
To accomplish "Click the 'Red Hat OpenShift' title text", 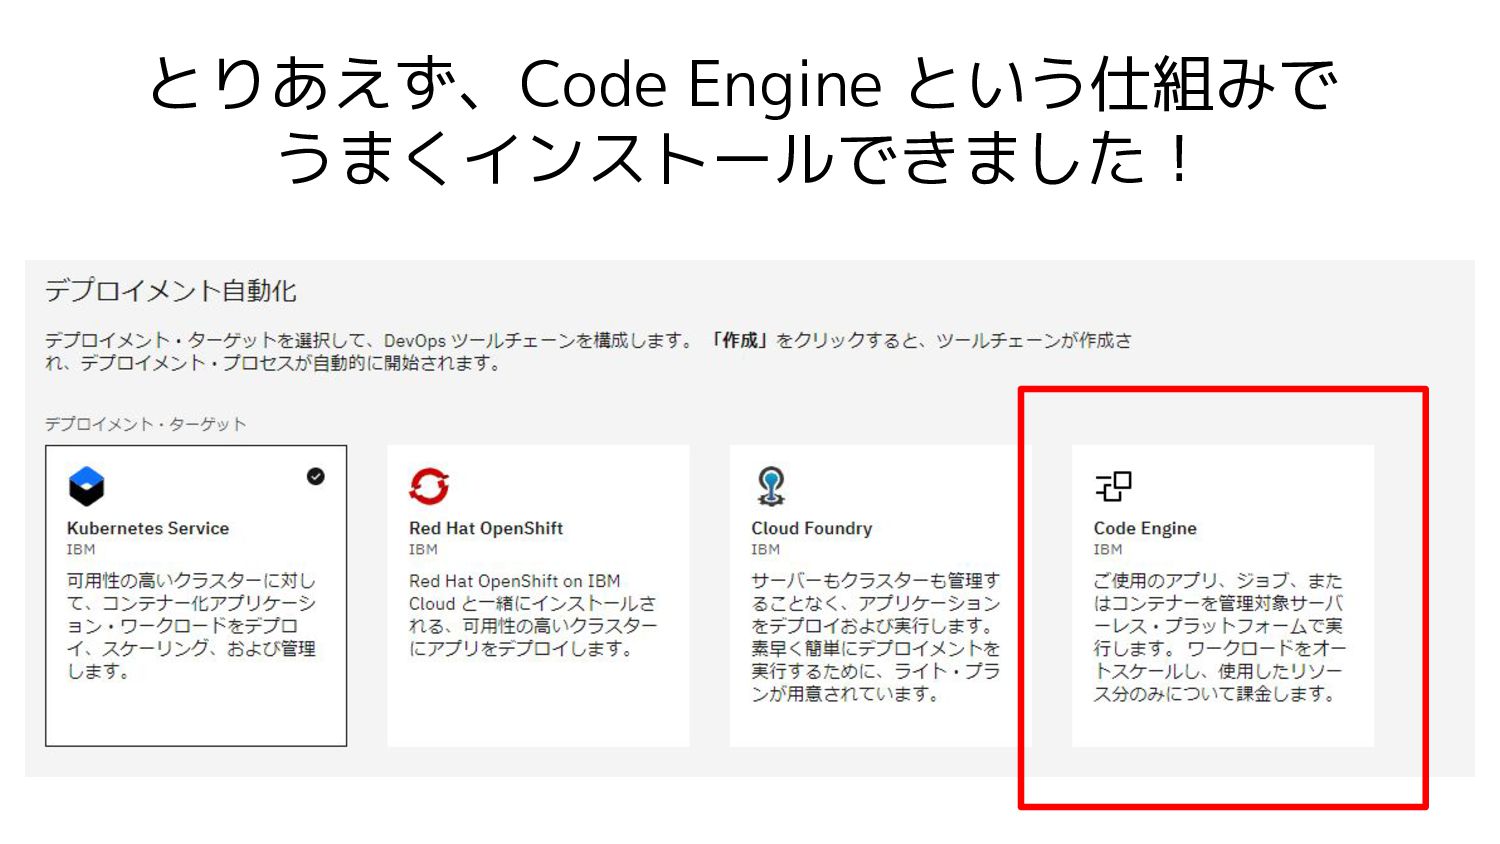I will coord(486,528).
